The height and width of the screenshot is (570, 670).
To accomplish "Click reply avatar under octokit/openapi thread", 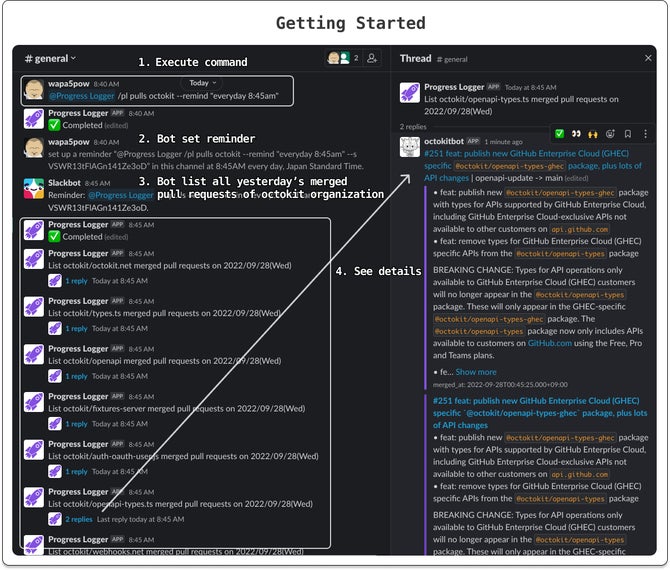I will (x=55, y=376).
